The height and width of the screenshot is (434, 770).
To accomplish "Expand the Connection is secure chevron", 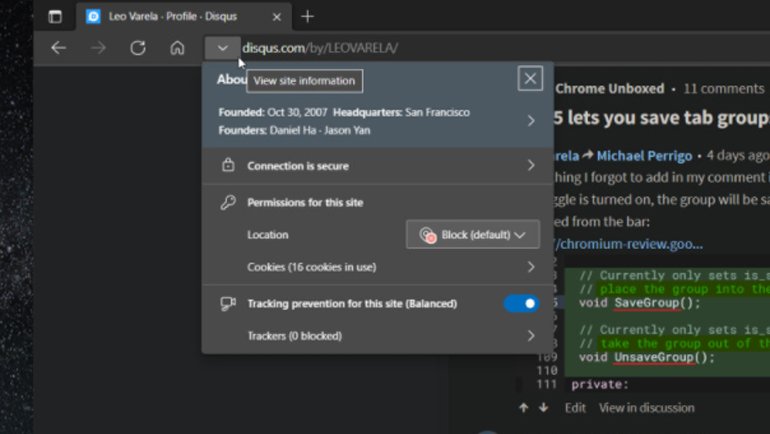I will [531, 165].
